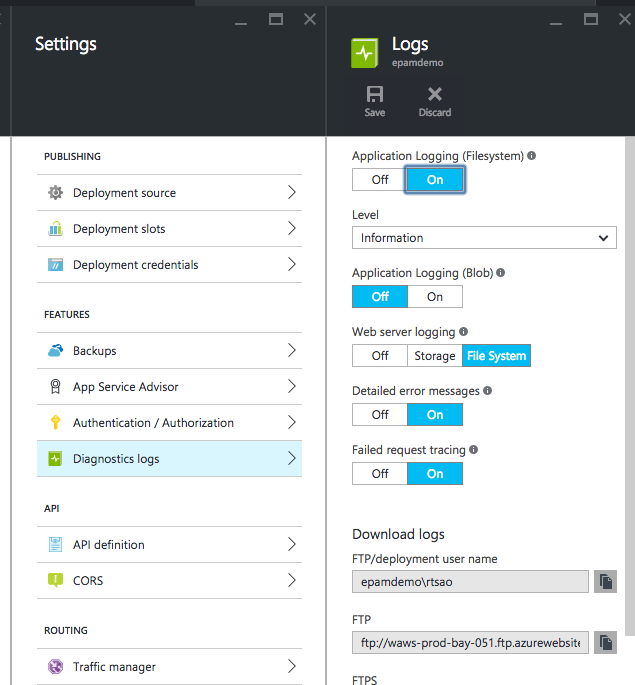Turn on Application Logging (Blob)
The image size is (635, 685).
pyautogui.click(x=435, y=297)
